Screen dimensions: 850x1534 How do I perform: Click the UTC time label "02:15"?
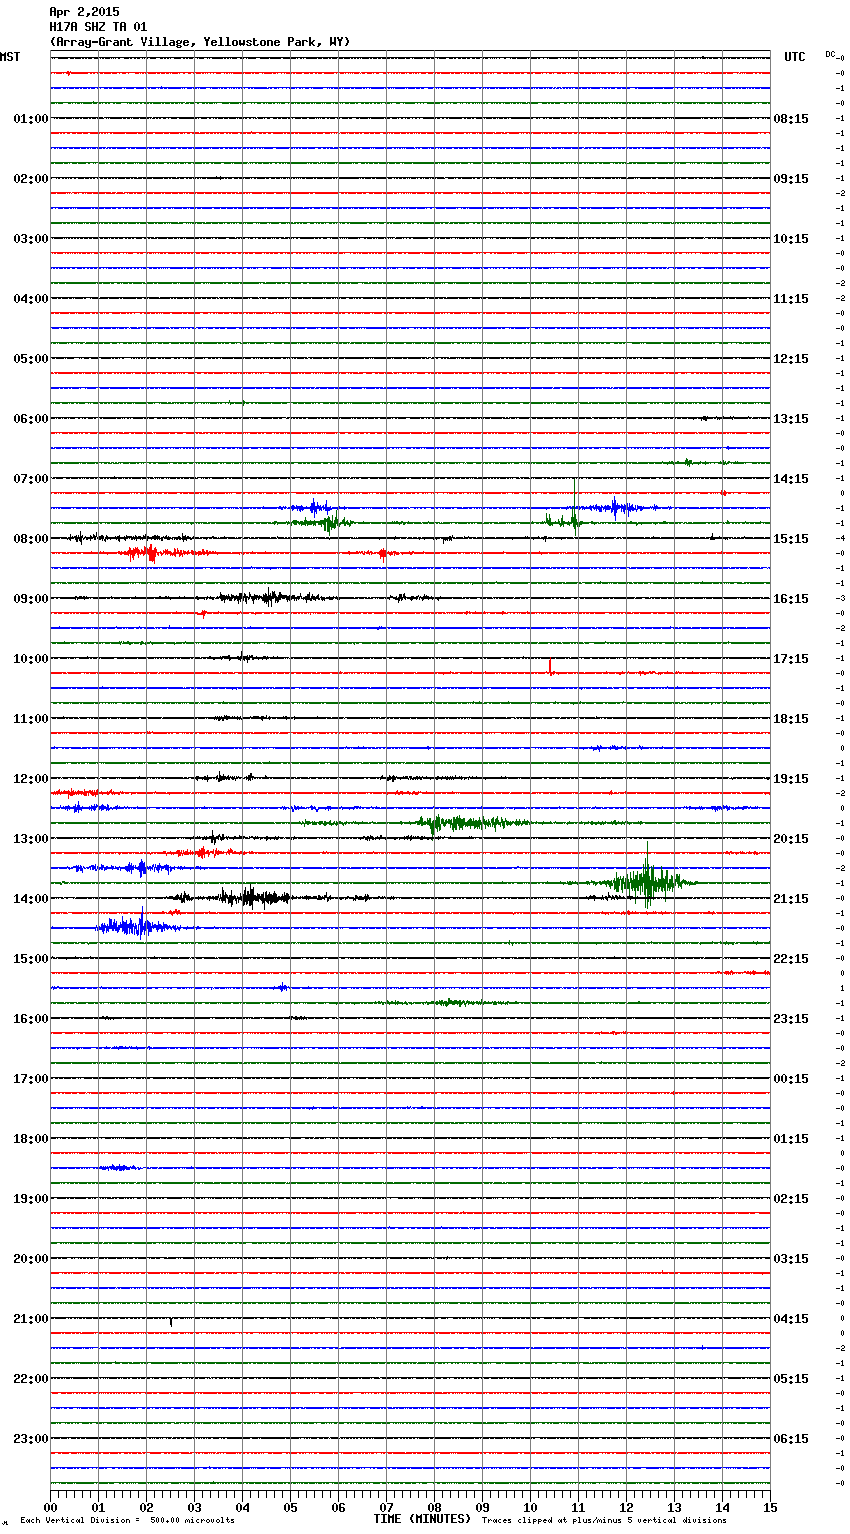pyautogui.click(x=791, y=1199)
